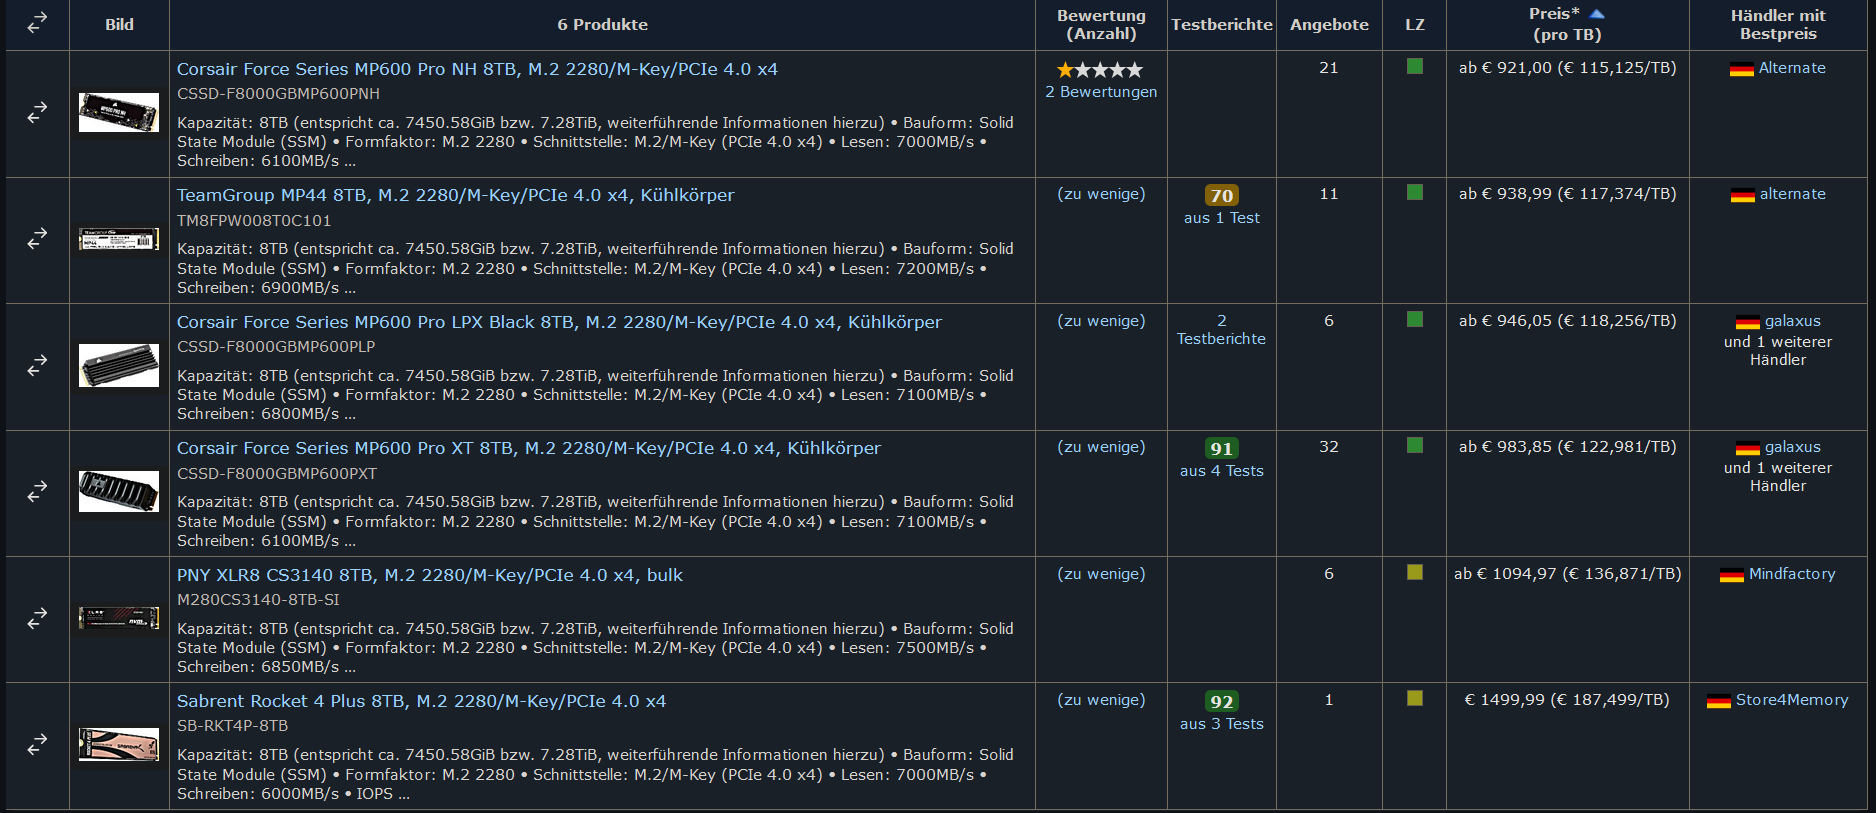Click five-star rating of MP600 Pro NH
The image size is (1876, 813).
tap(1100, 70)
